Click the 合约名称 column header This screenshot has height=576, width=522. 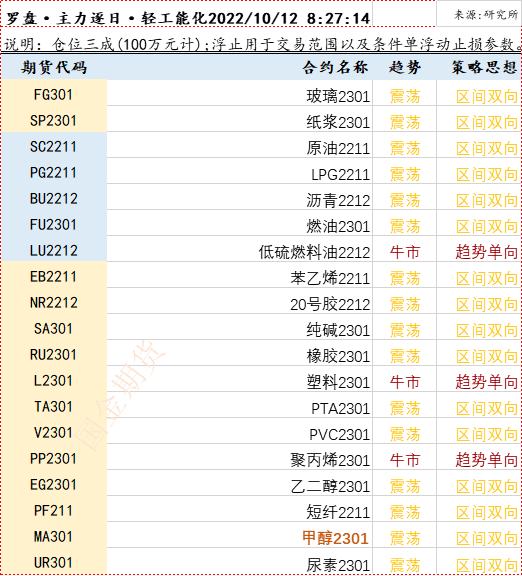[x=335, y=67]
